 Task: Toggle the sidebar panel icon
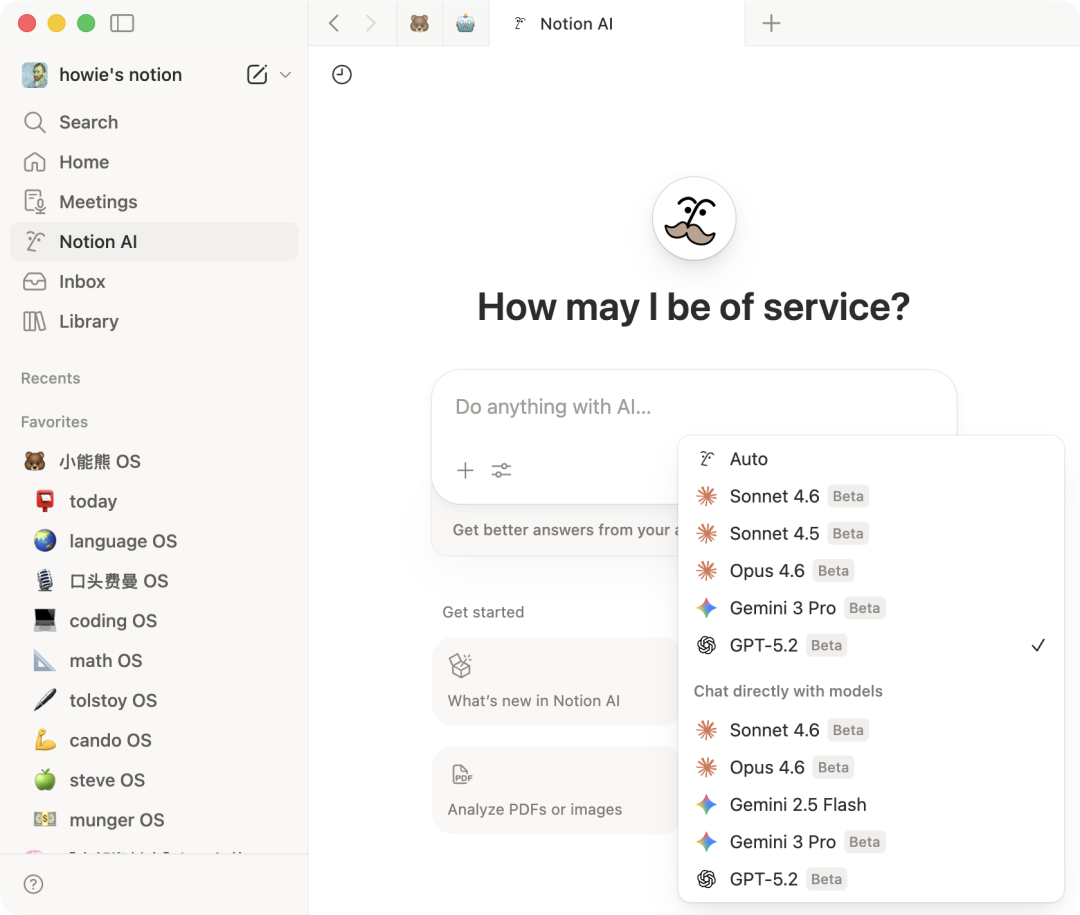point(122,23)
